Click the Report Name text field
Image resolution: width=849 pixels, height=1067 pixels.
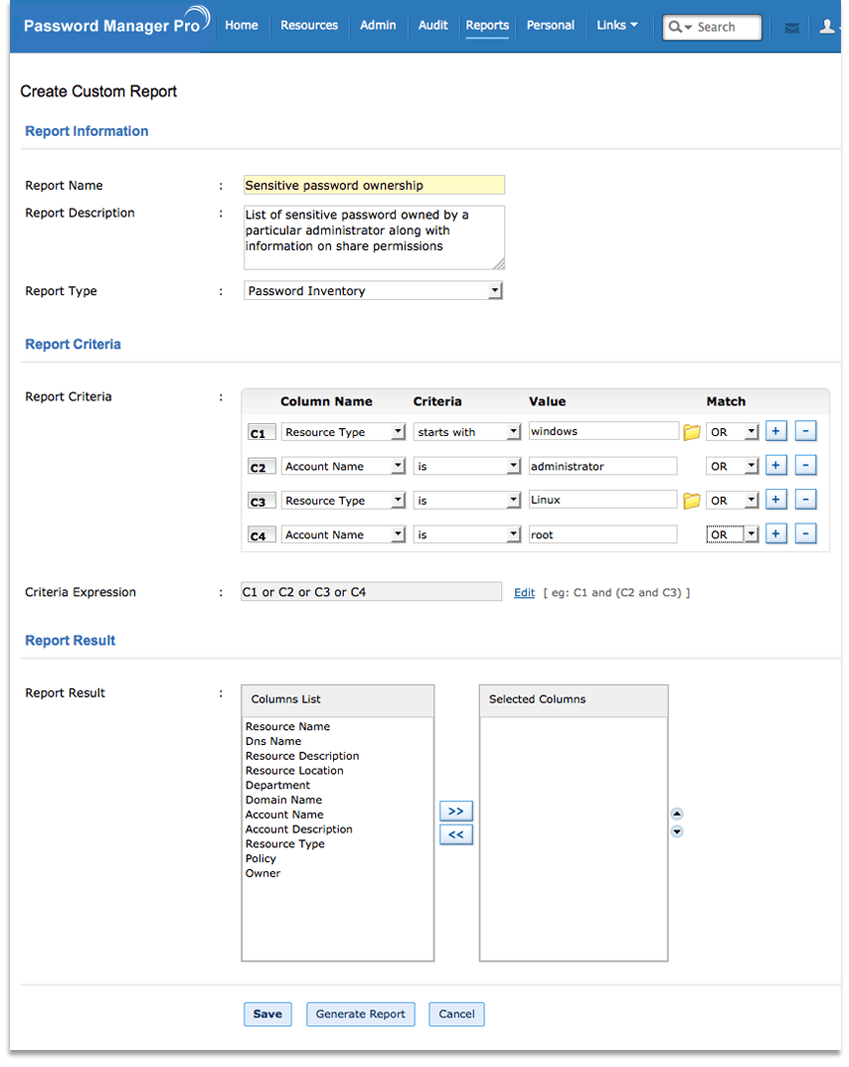tap(374, 185)
